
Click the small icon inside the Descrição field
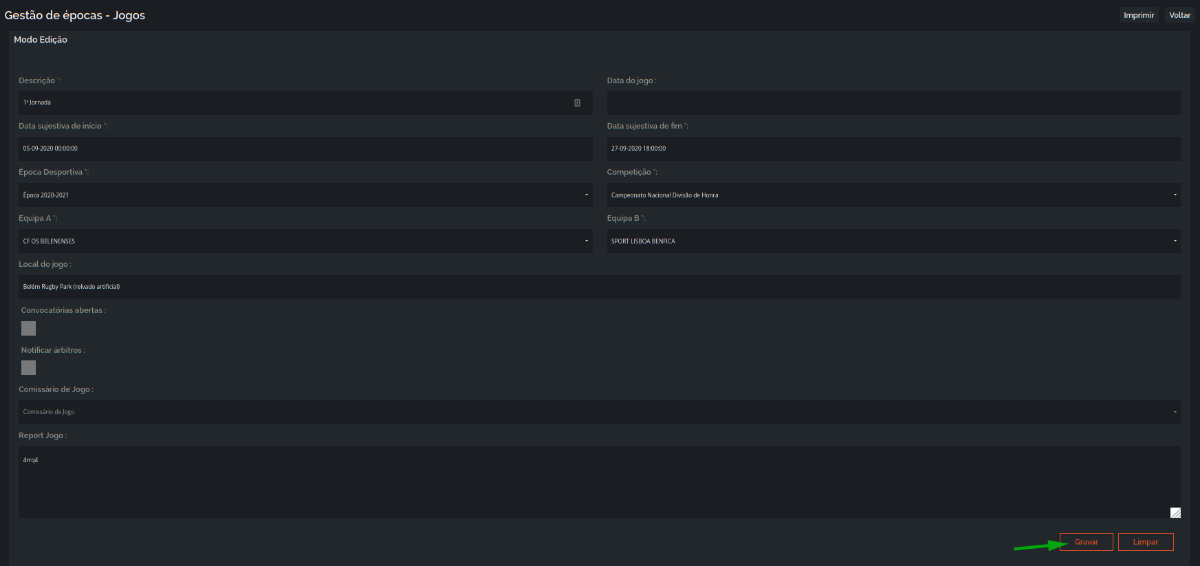(x=577, y=103)
